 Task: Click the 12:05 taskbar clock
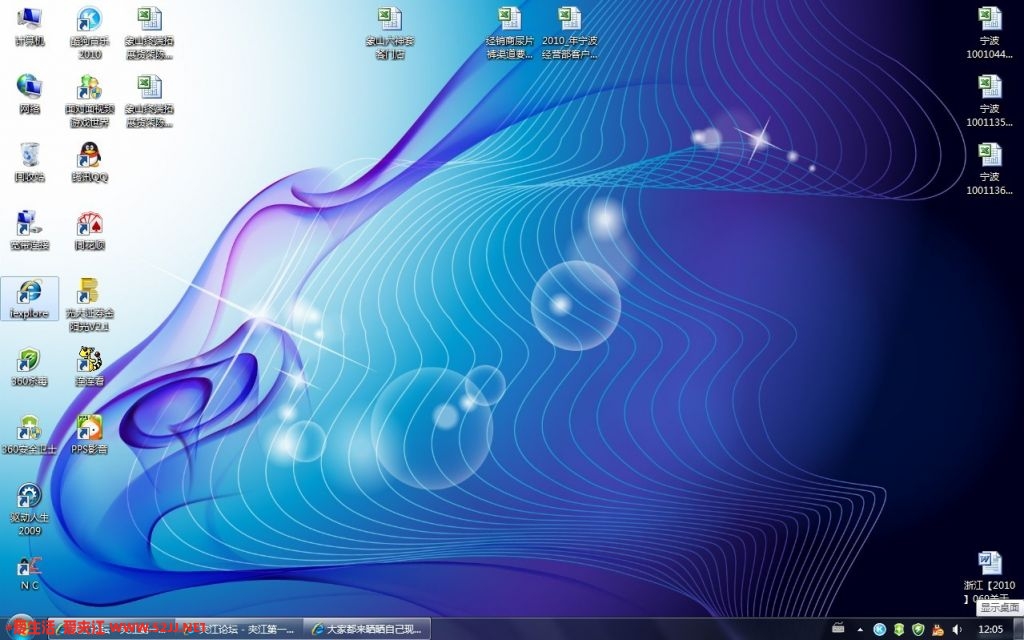990,629
